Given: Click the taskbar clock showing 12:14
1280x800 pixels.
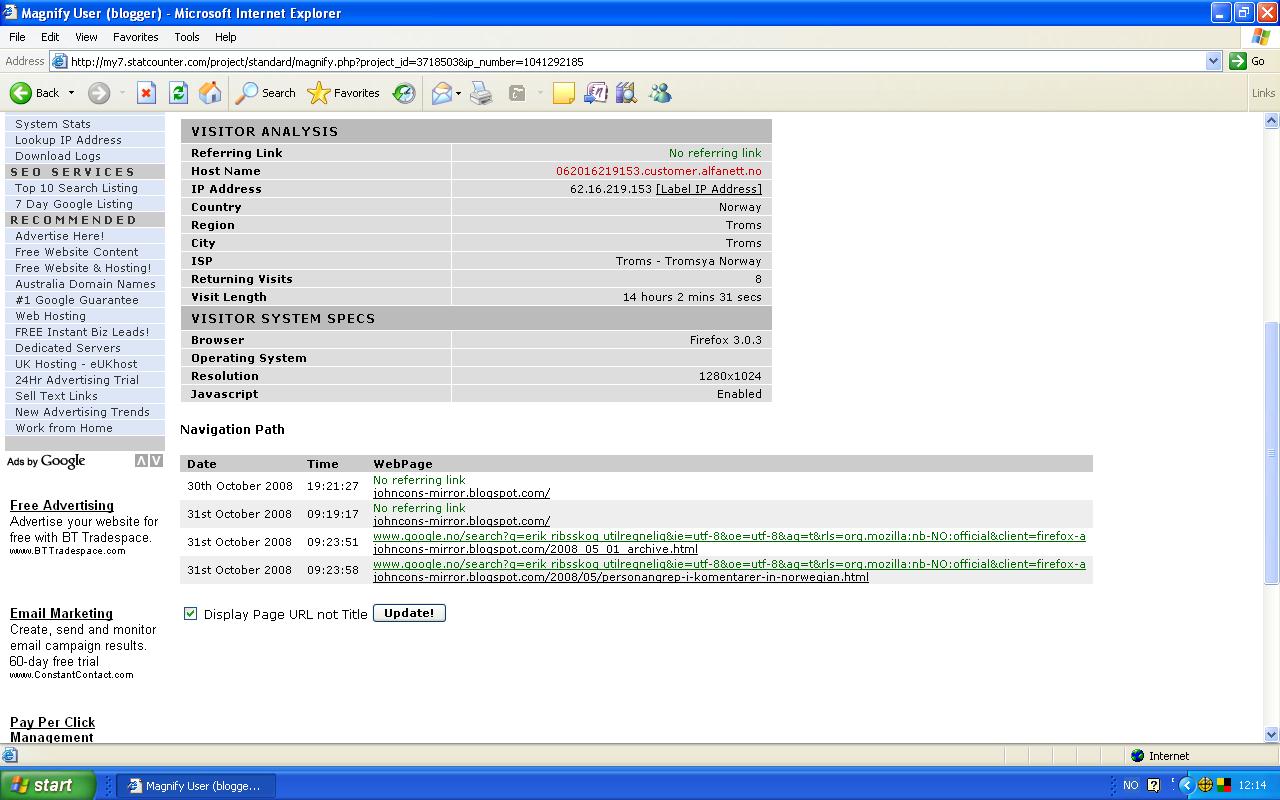Looking at the screenshot, I should [1252, 785].
